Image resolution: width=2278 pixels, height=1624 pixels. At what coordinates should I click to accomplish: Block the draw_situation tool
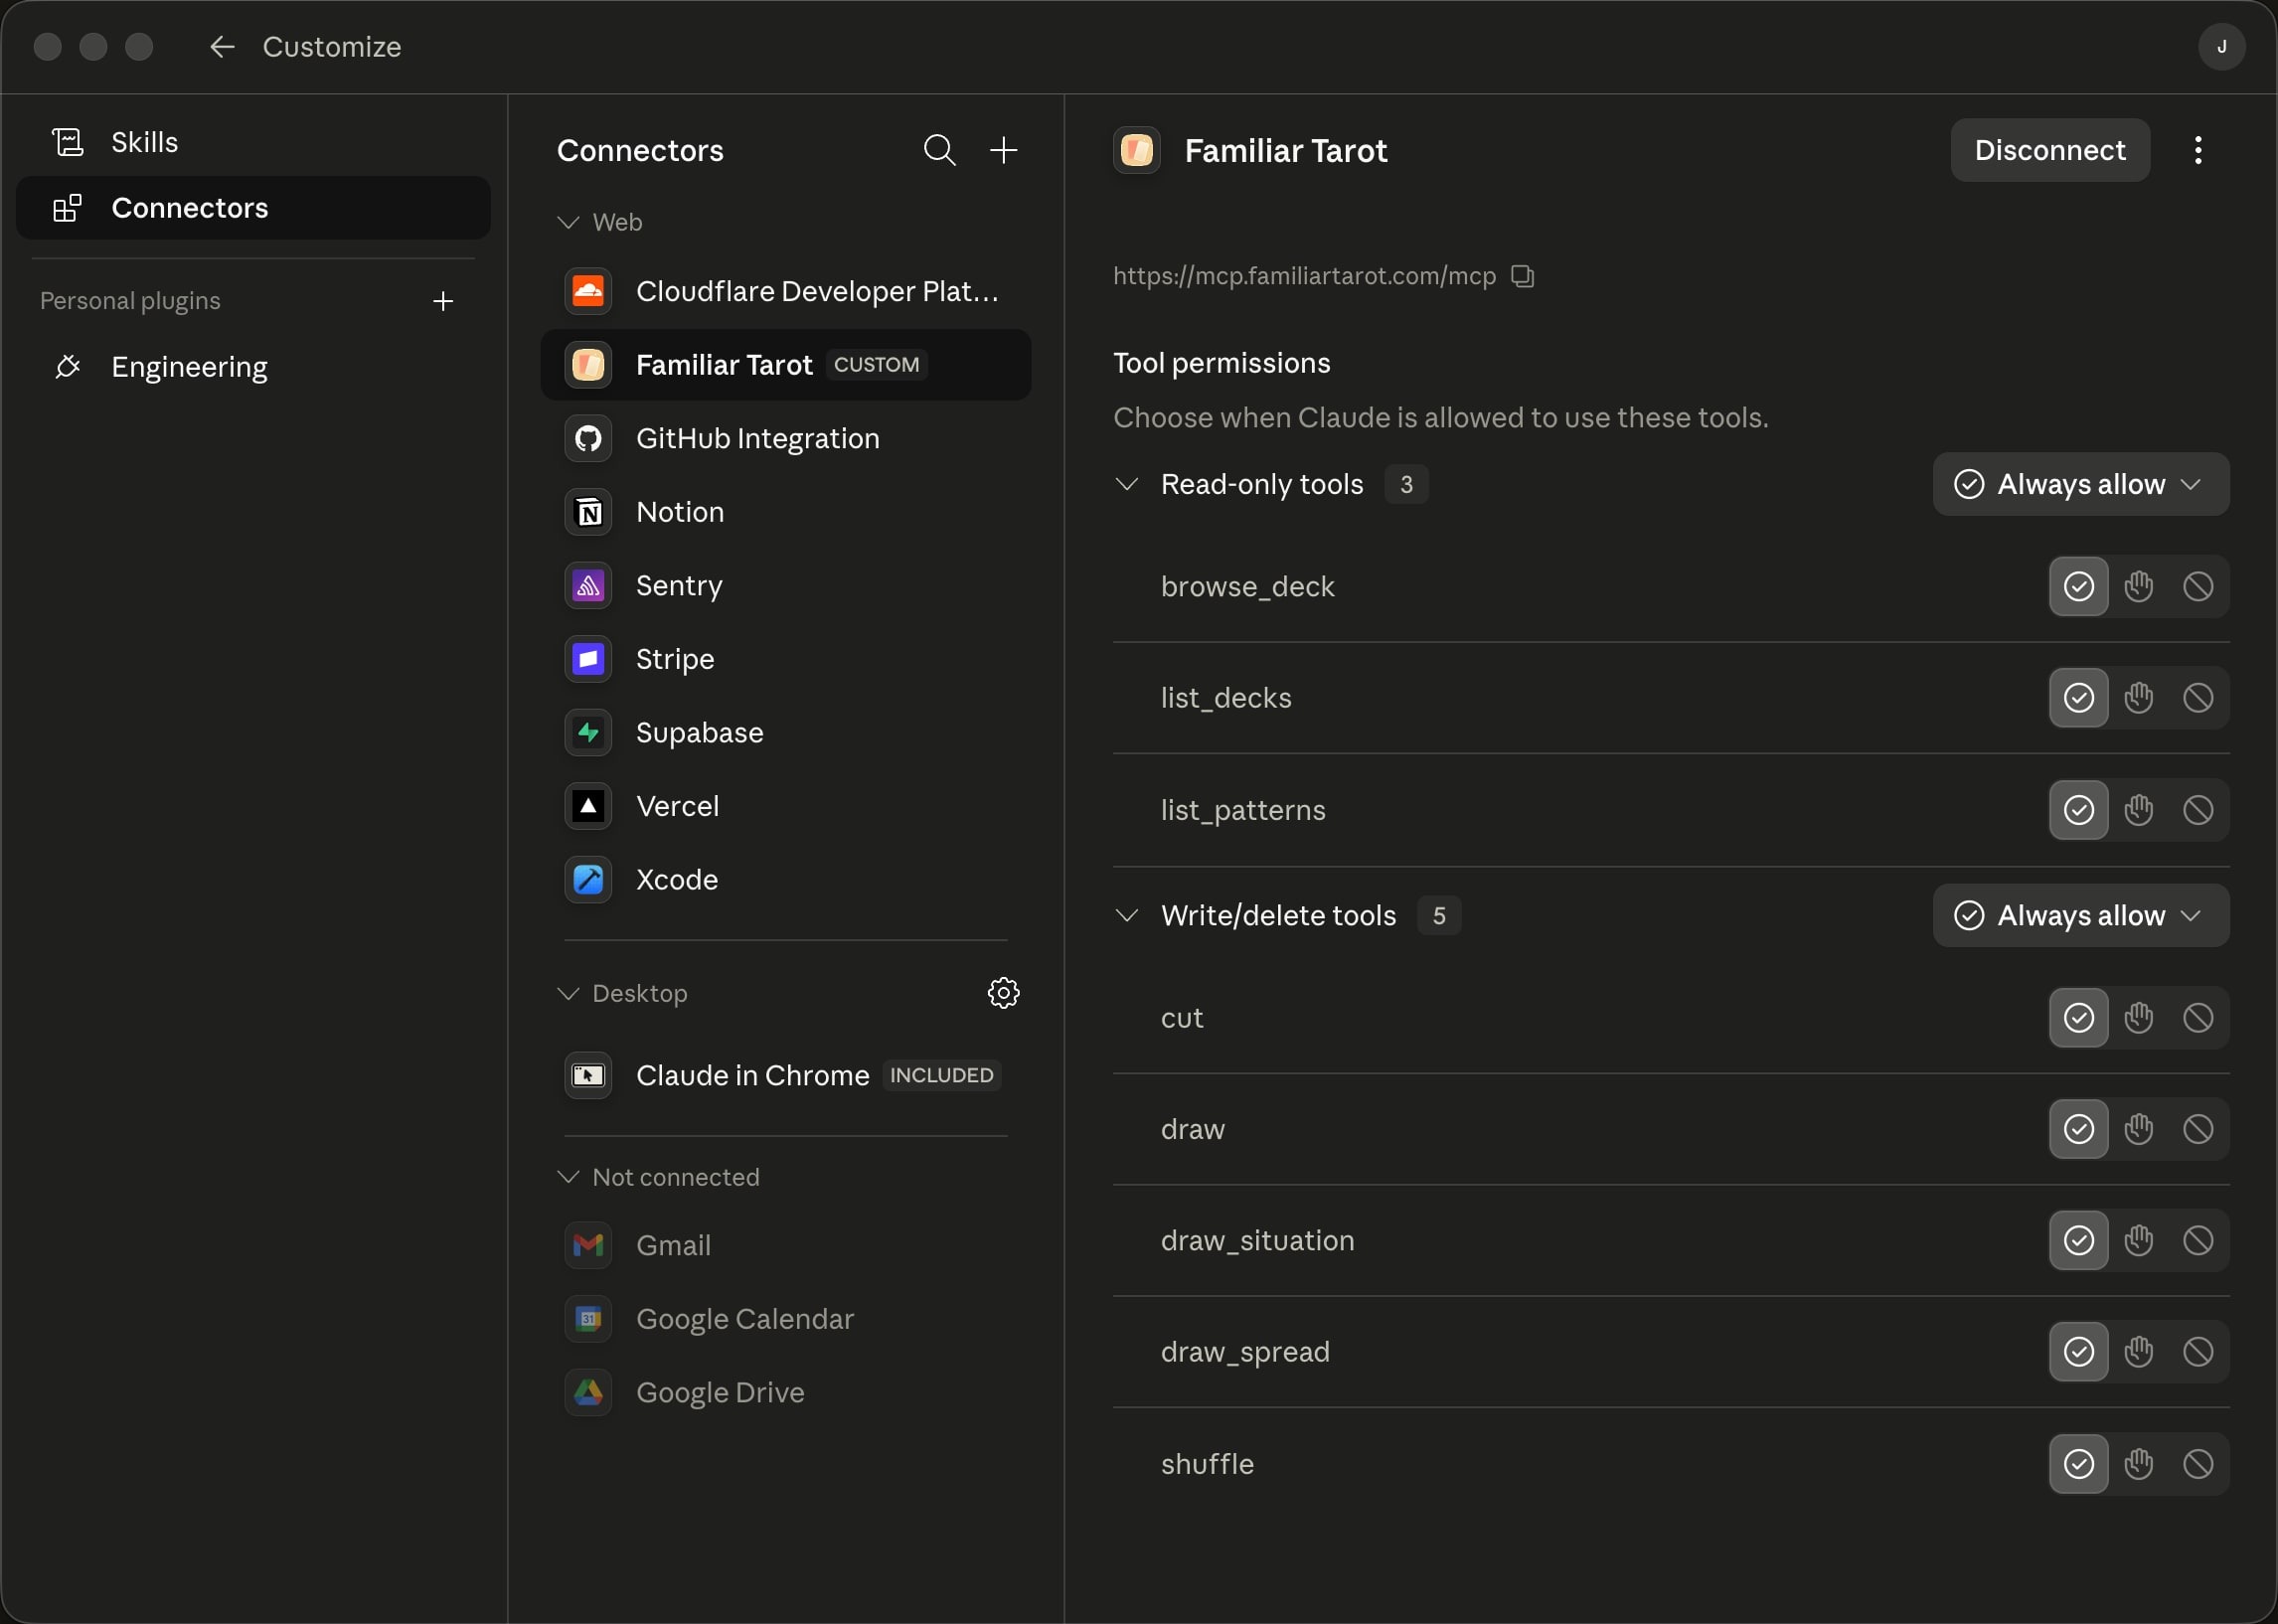pyautogui.click(x=2197, y=1241)
